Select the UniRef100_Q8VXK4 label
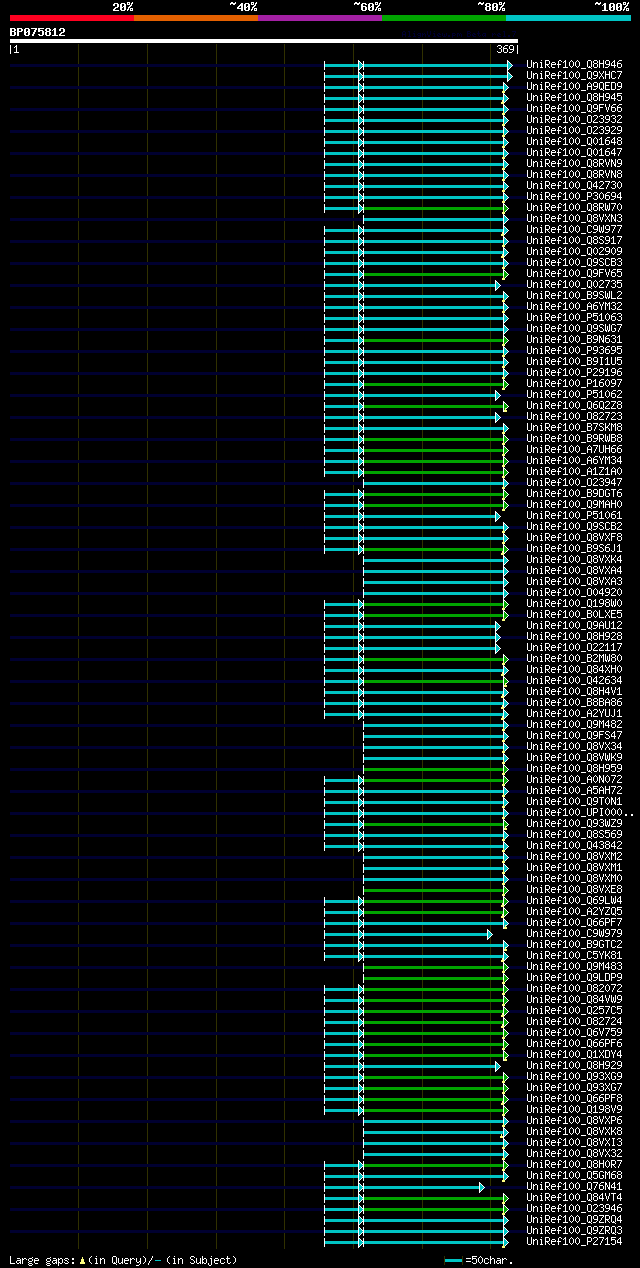The image size is (640, 1268). [x=575, y=559]
